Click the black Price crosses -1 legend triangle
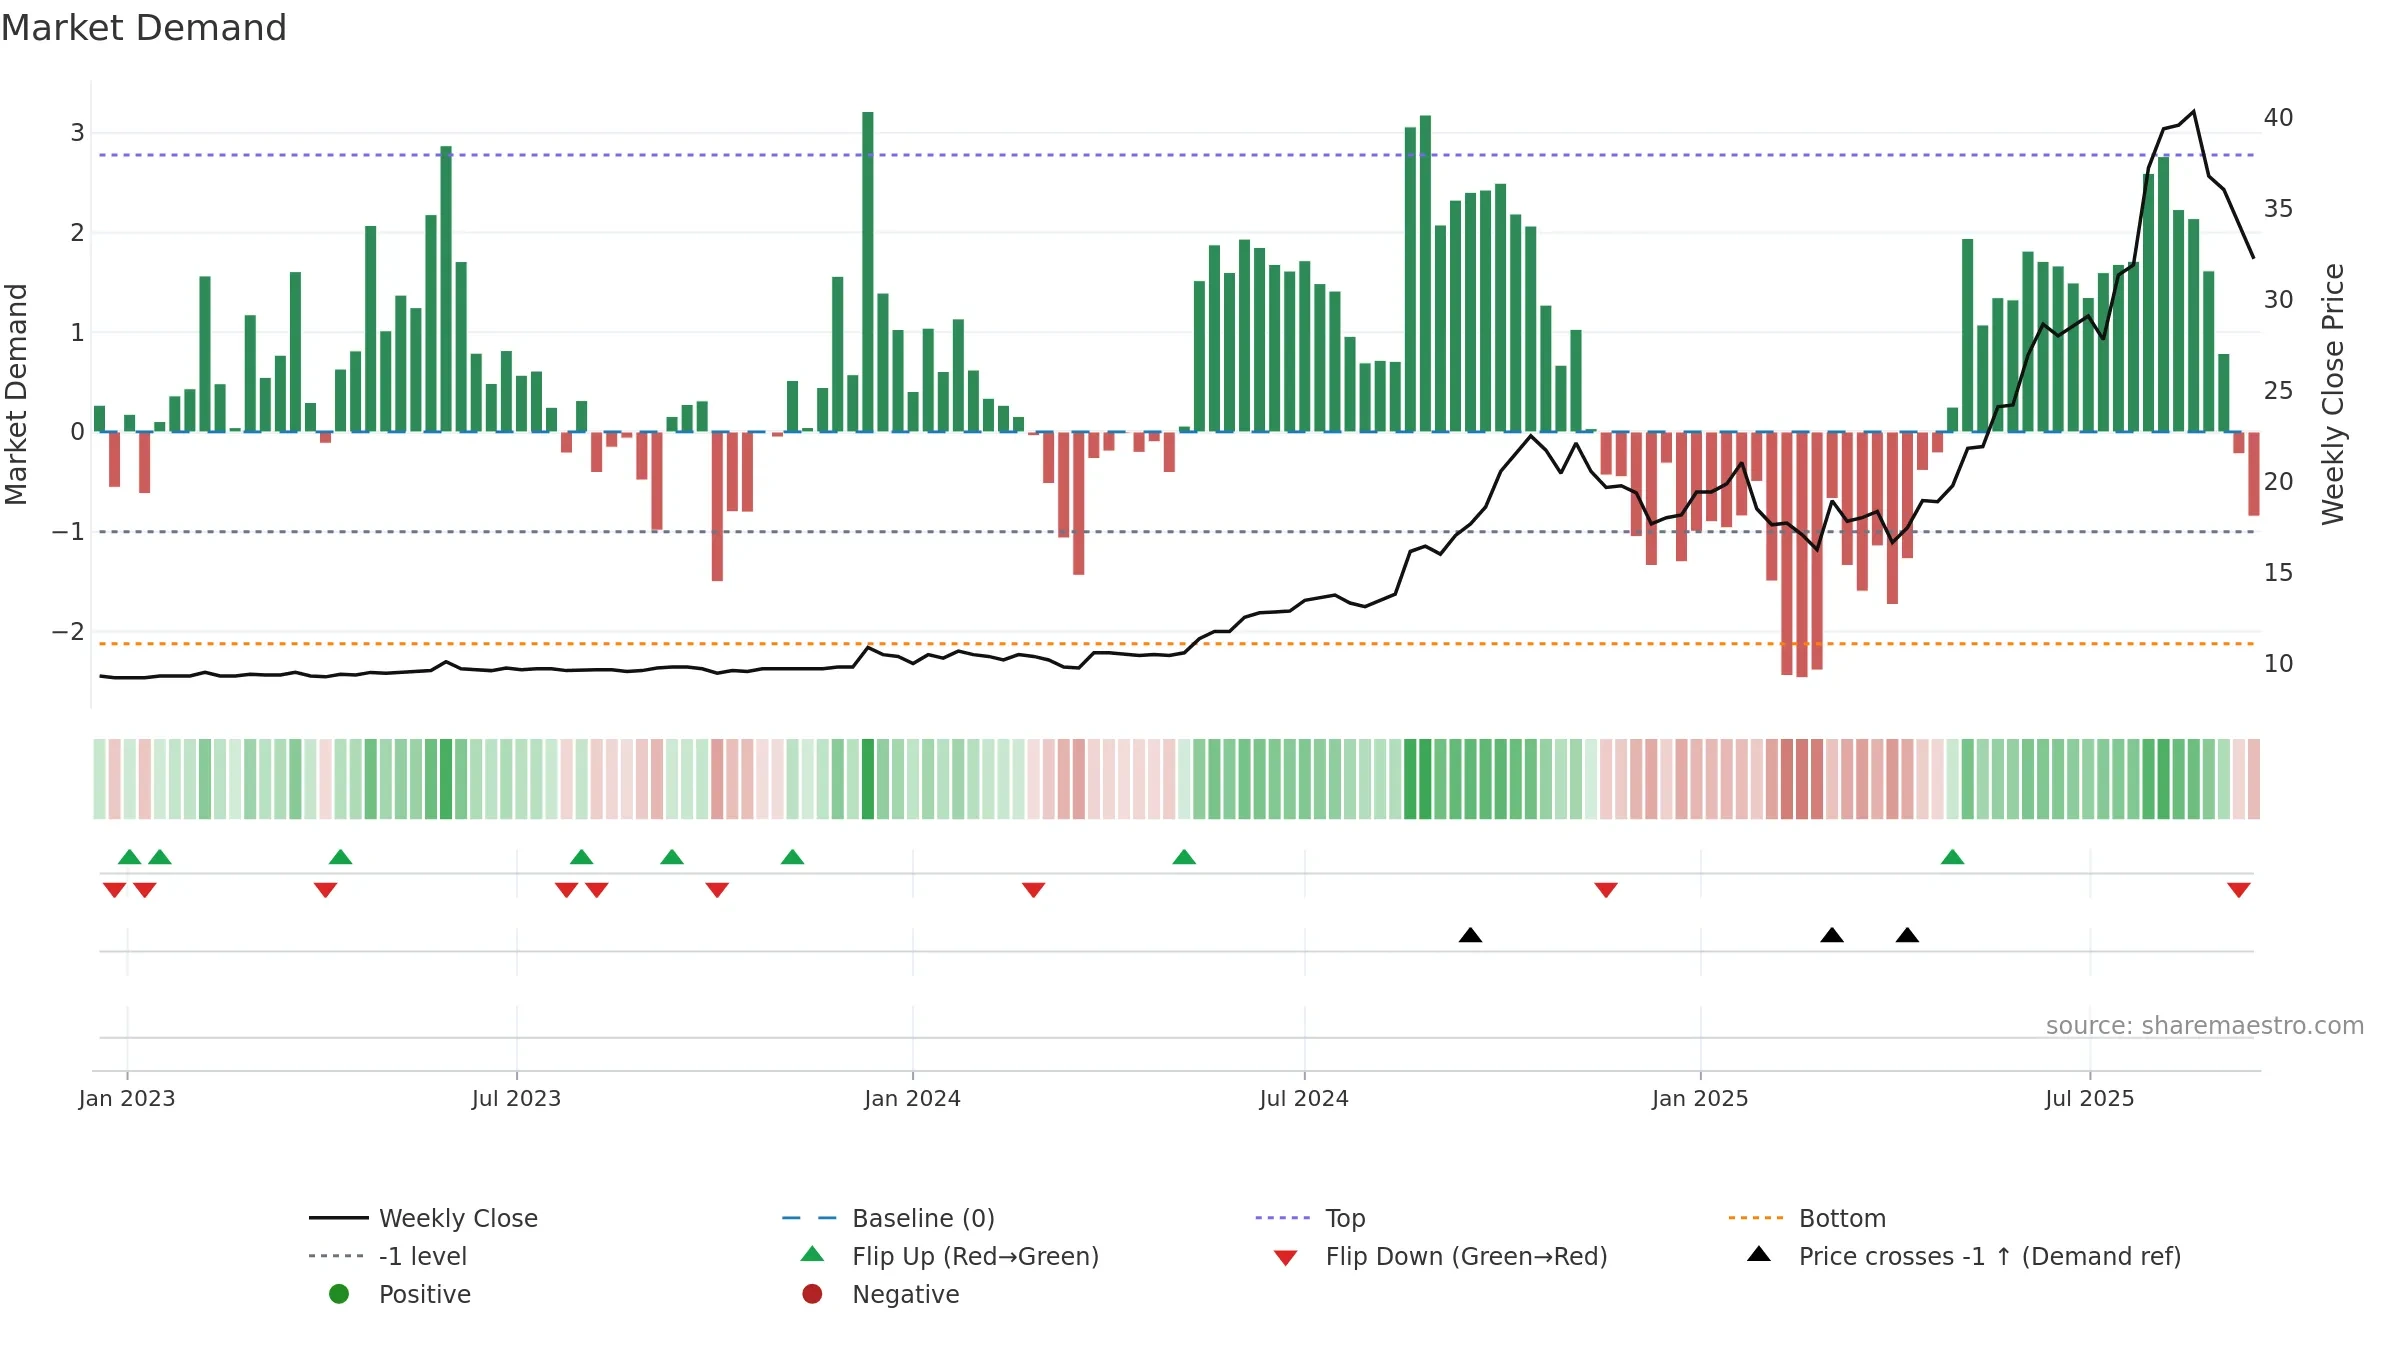This screenshot has height=1350, width=2400. 1759,1254
